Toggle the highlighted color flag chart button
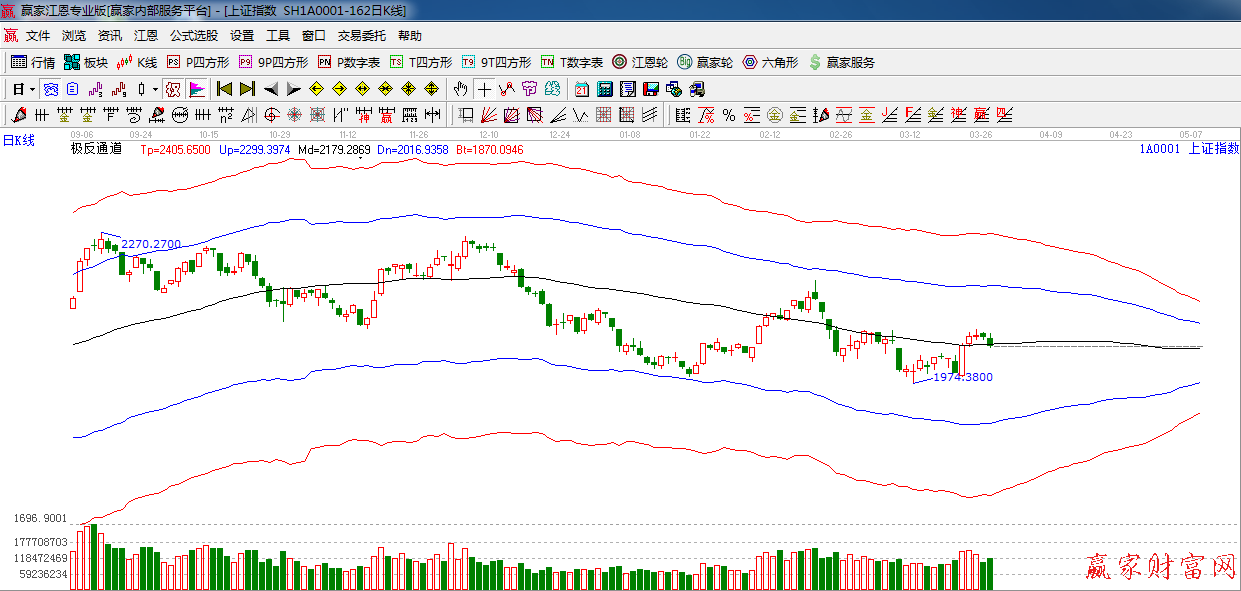The image size is (1241, 591). pyautogui.click(x=197, y=89)
